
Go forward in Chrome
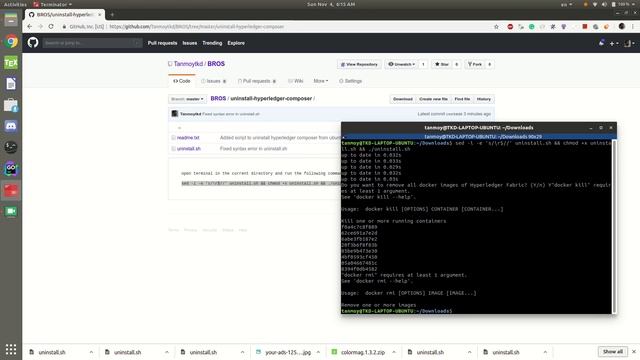coord(40,27)
